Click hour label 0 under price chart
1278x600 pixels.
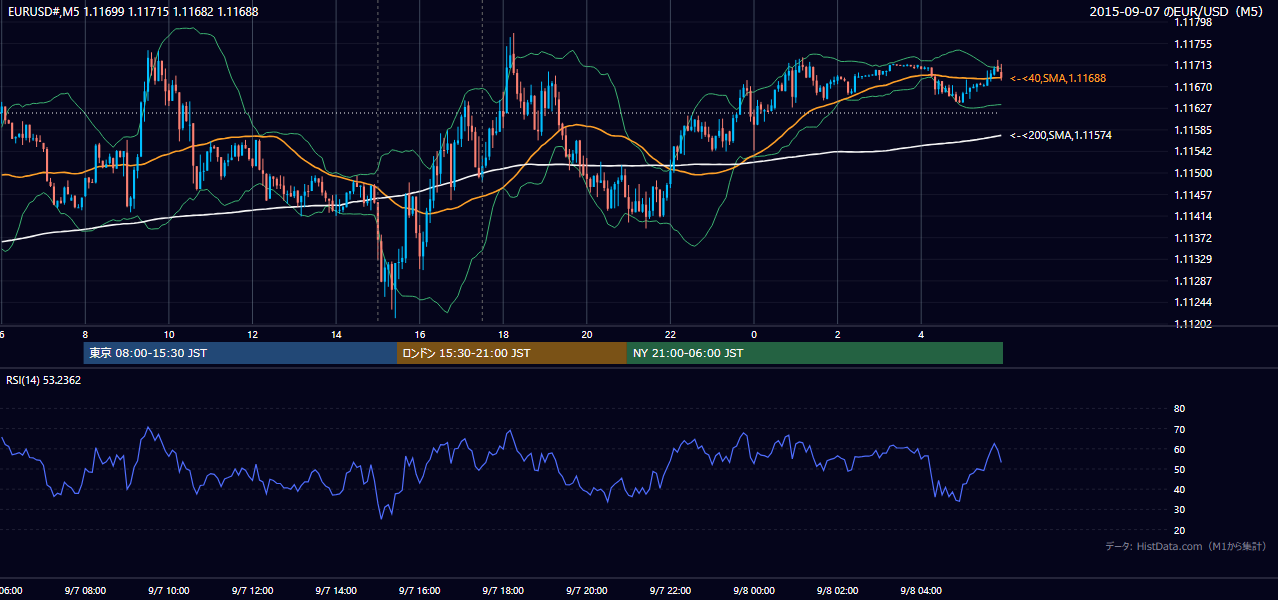pos(754,334)
